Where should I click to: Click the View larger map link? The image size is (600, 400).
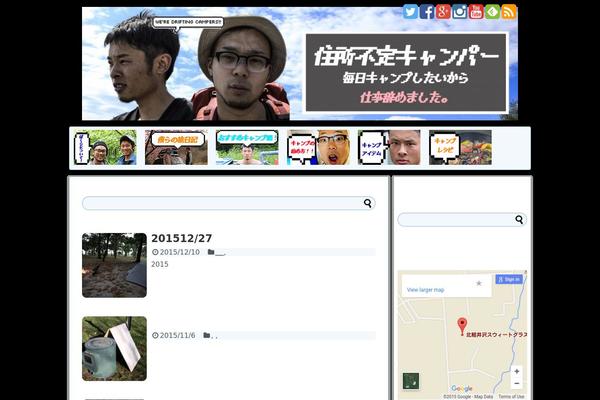[x=425, y=290]
